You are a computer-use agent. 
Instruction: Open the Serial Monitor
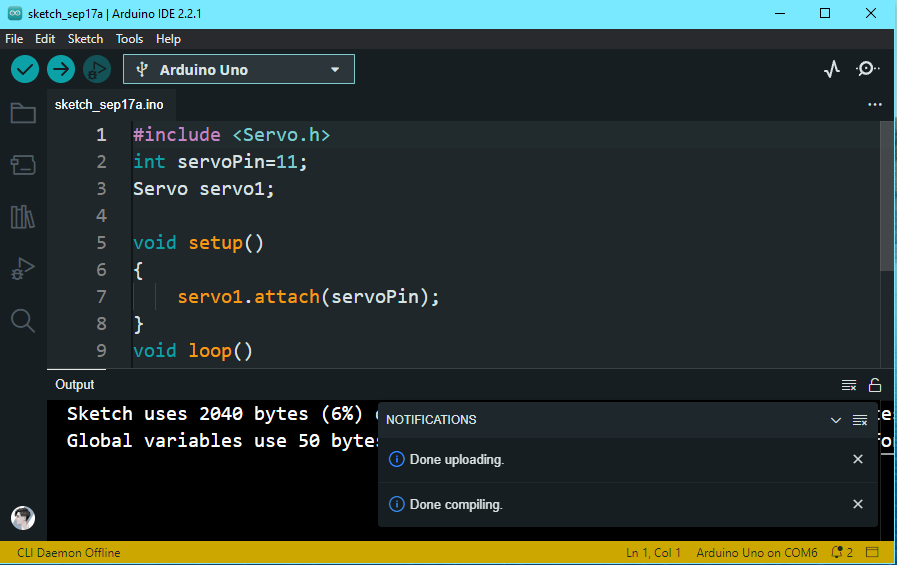tap(868, 69)
